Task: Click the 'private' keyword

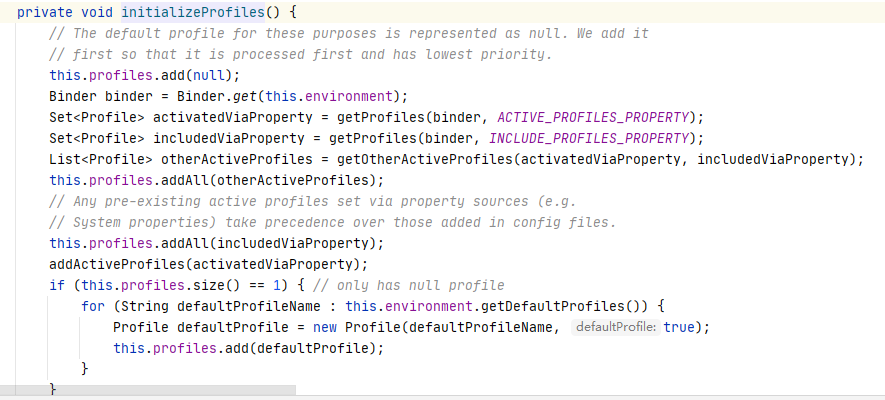Action: 45,12
